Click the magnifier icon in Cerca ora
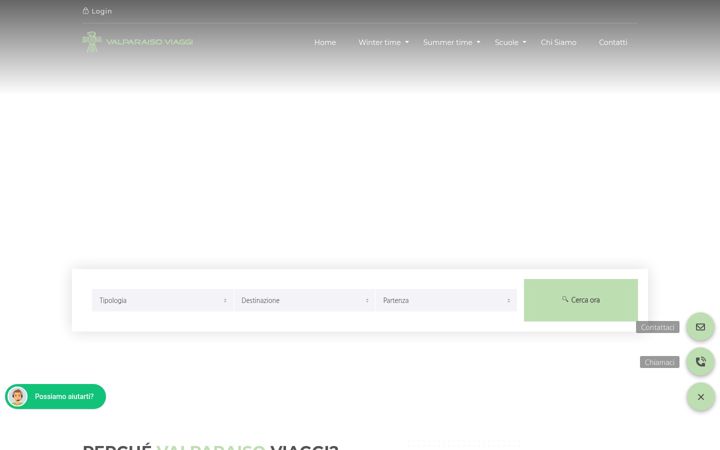 point(565,299)
